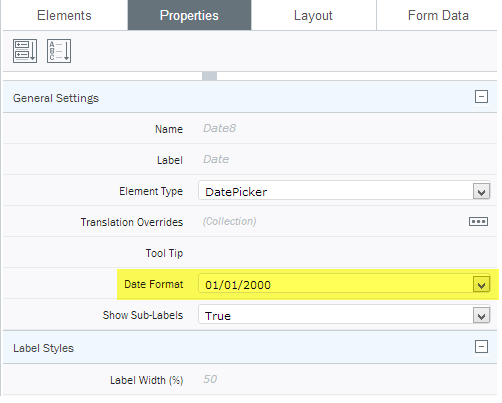Collapse the General Settings section

[481, 97]
